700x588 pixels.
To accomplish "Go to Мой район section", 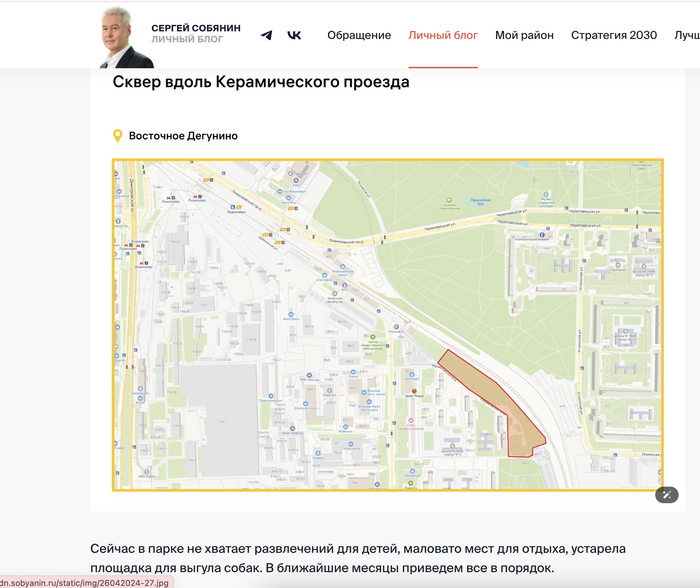I will point(524,35).
